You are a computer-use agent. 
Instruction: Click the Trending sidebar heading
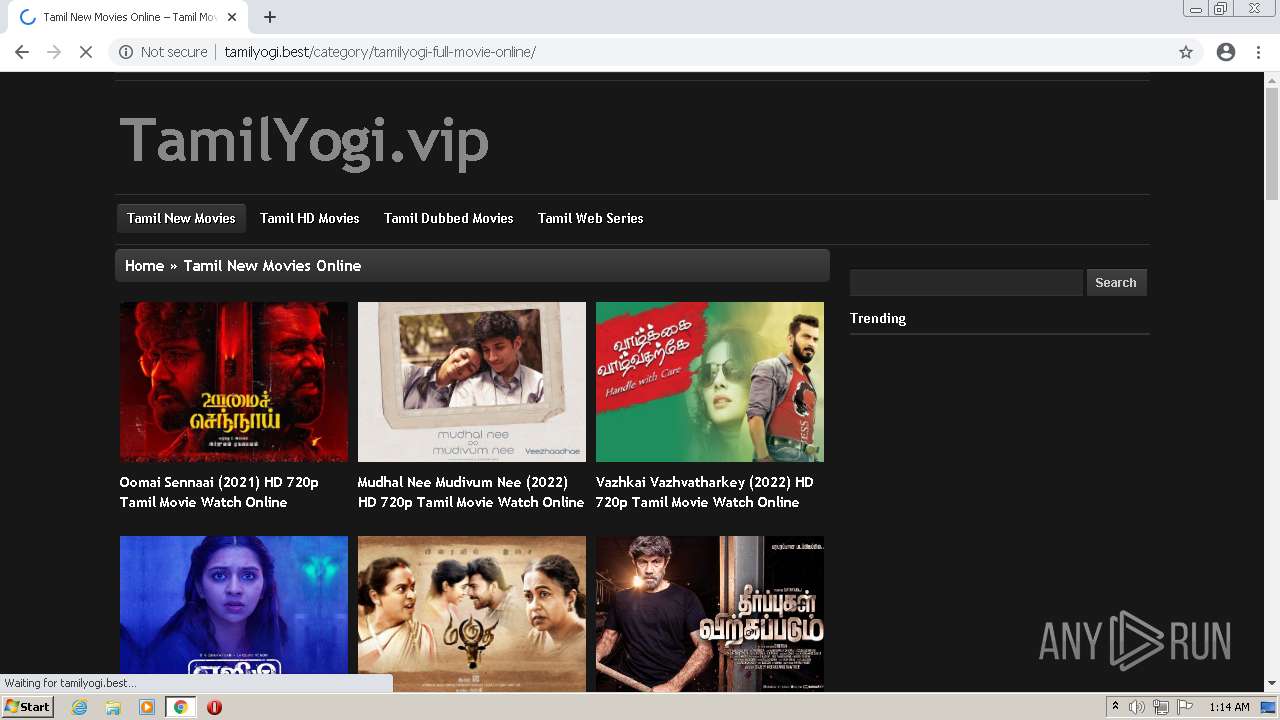[878, 318]
